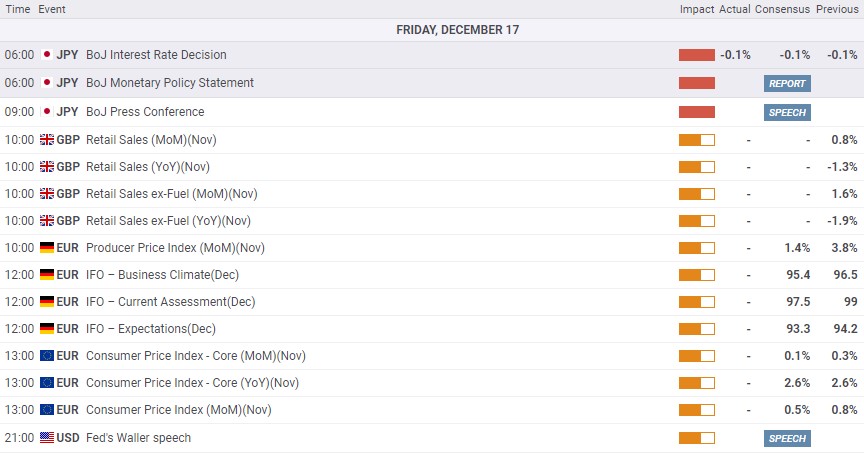Open the SPEECH button for BoJ Press Conference
This screenshot has width=864, height=453.
tap(787, 112)
